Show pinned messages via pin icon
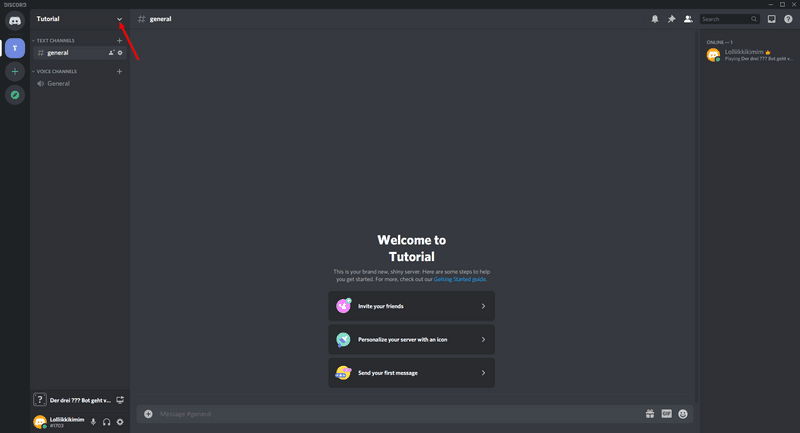The width and height of the screenshot is (800, 433). pyautogui.click(x=671, y=19)
